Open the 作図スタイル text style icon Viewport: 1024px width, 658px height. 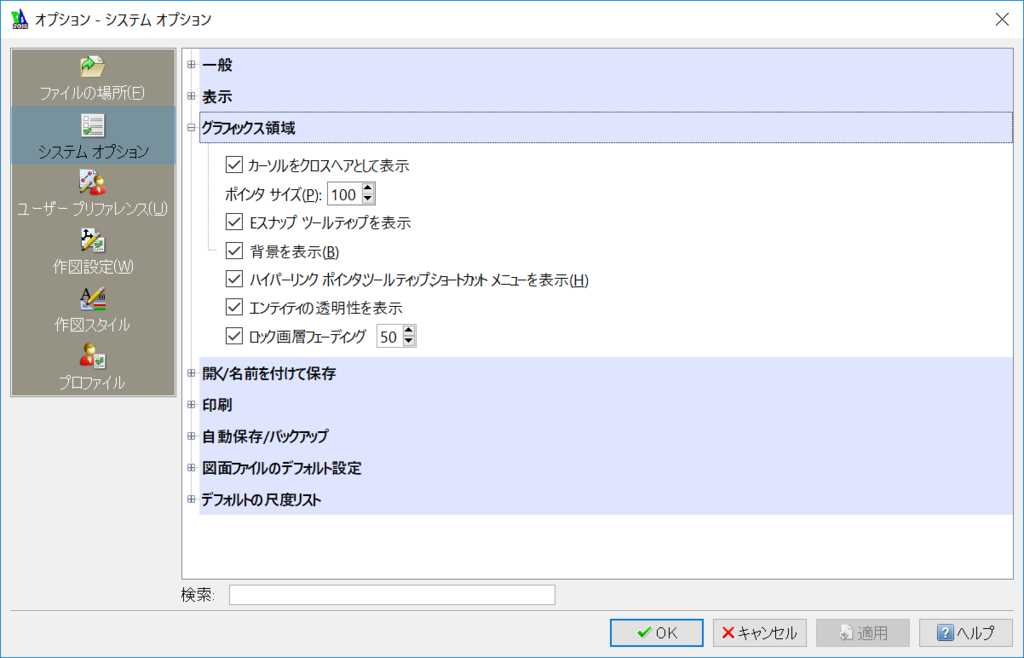point(93,298)
